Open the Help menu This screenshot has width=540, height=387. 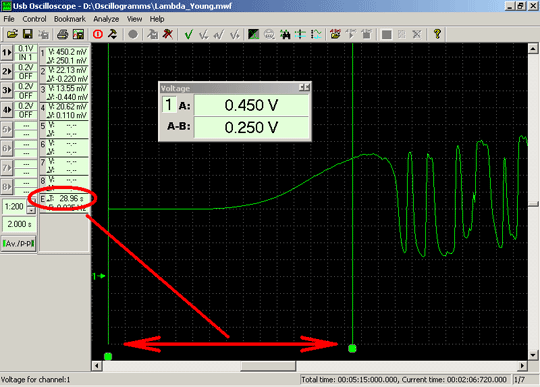click(x=157, y=19)
